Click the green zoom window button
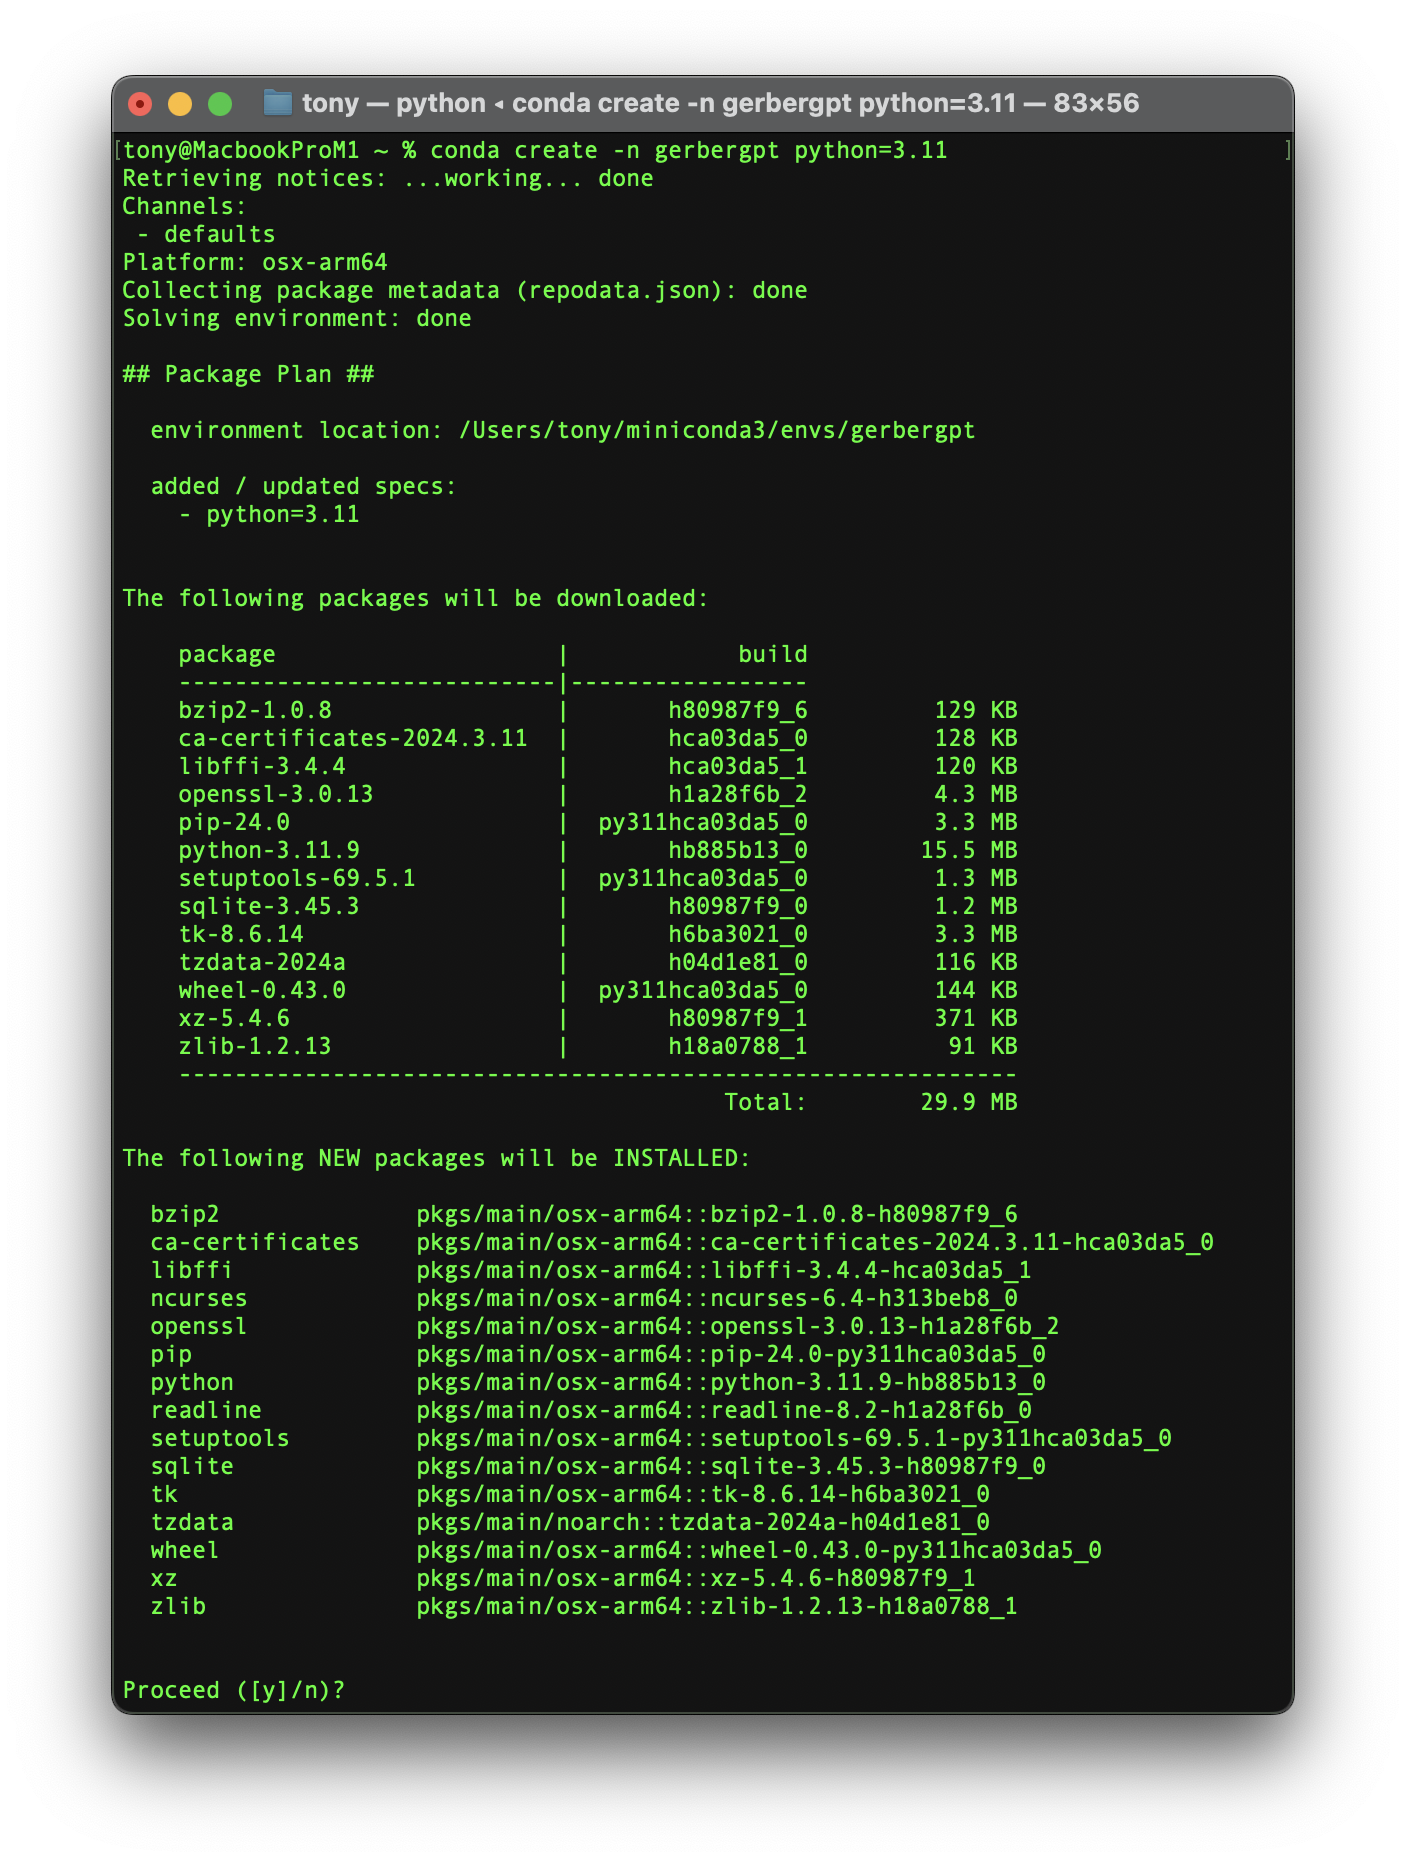This screenshot has width=1406, height=1862. (x=220, y=104)
